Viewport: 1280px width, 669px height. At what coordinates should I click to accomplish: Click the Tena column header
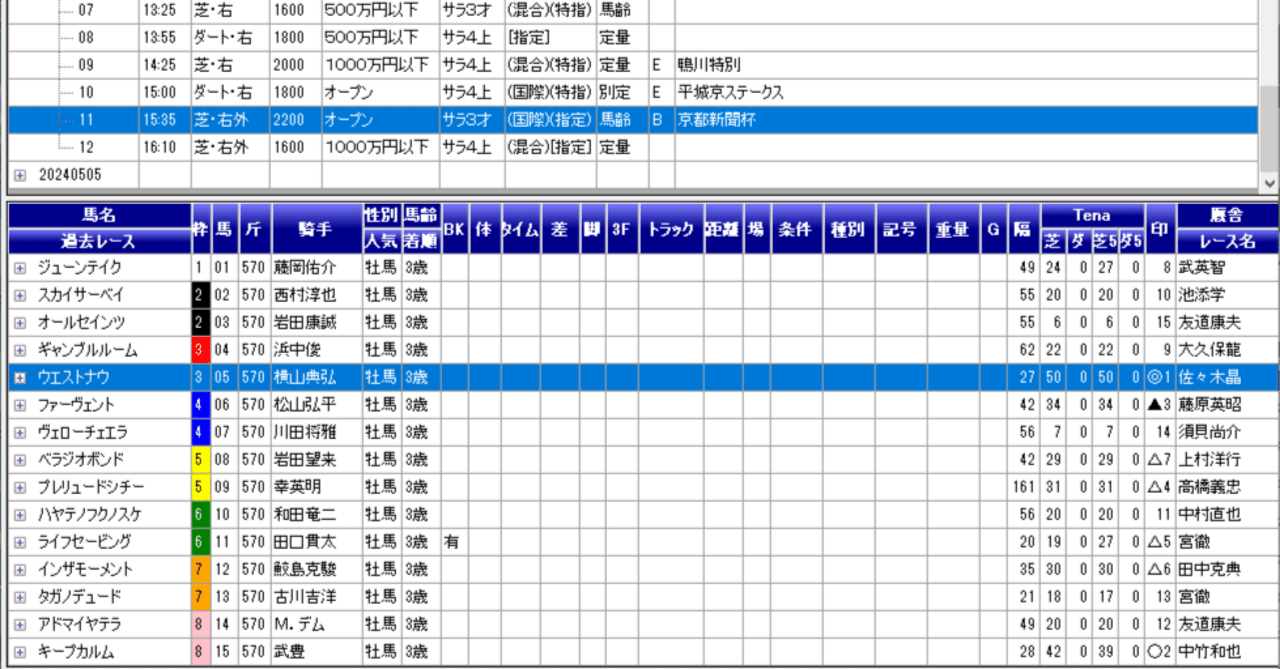point(1092,215)
